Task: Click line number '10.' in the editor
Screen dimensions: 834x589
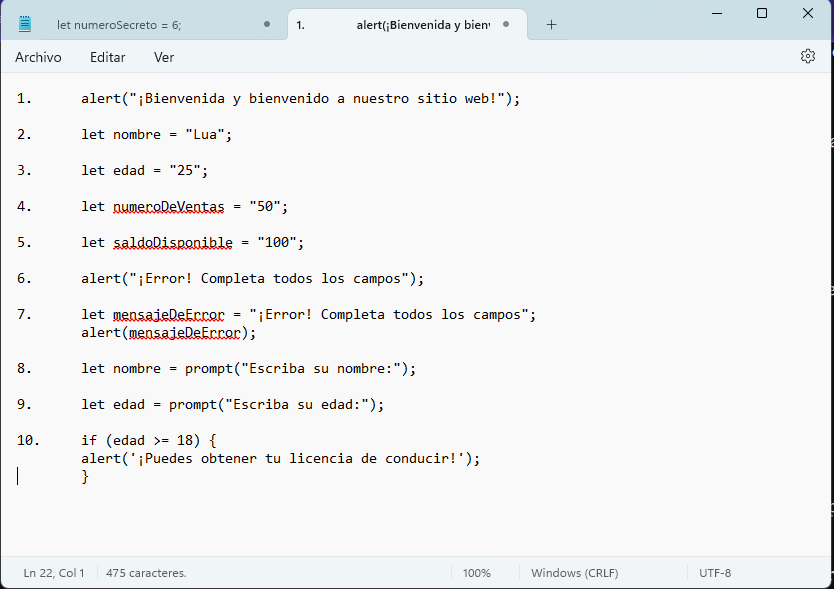Action: pos(28,441)
